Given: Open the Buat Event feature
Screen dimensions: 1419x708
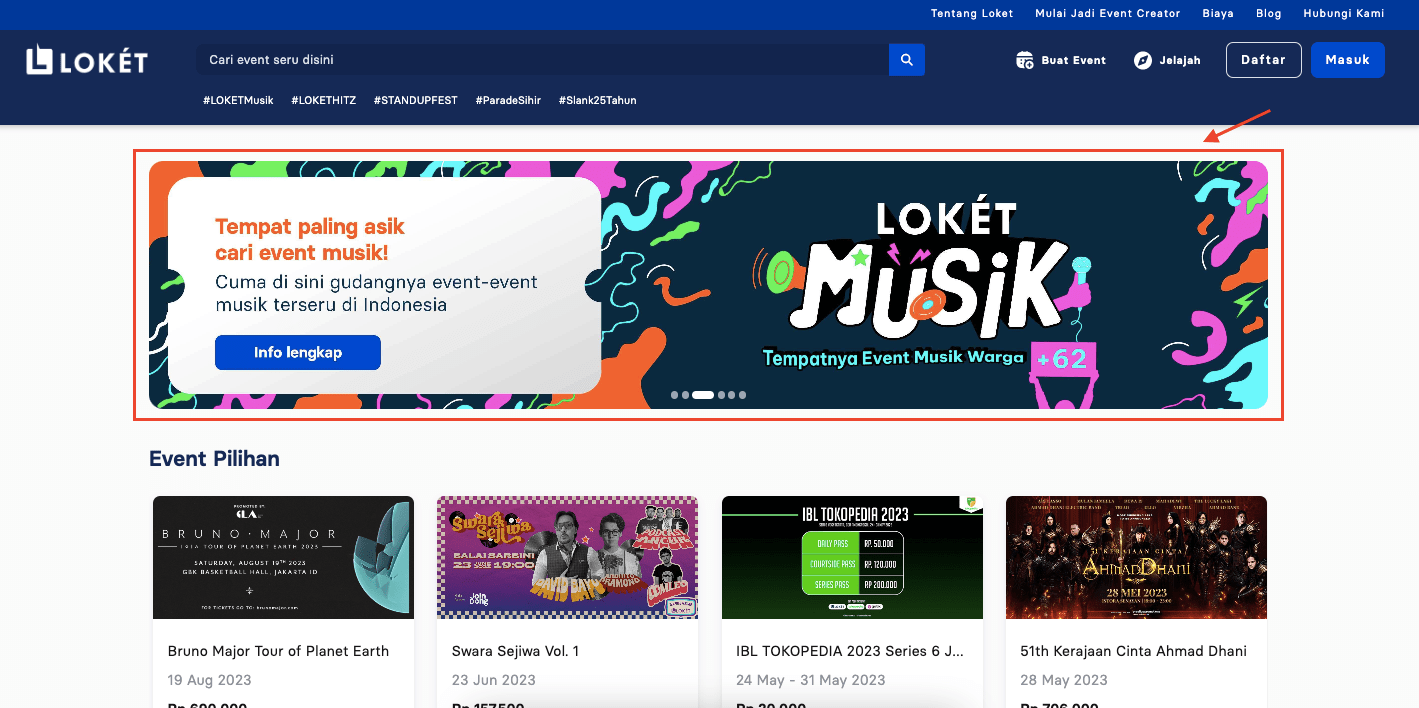Looking at the screenshot, I should (1072, 60).
